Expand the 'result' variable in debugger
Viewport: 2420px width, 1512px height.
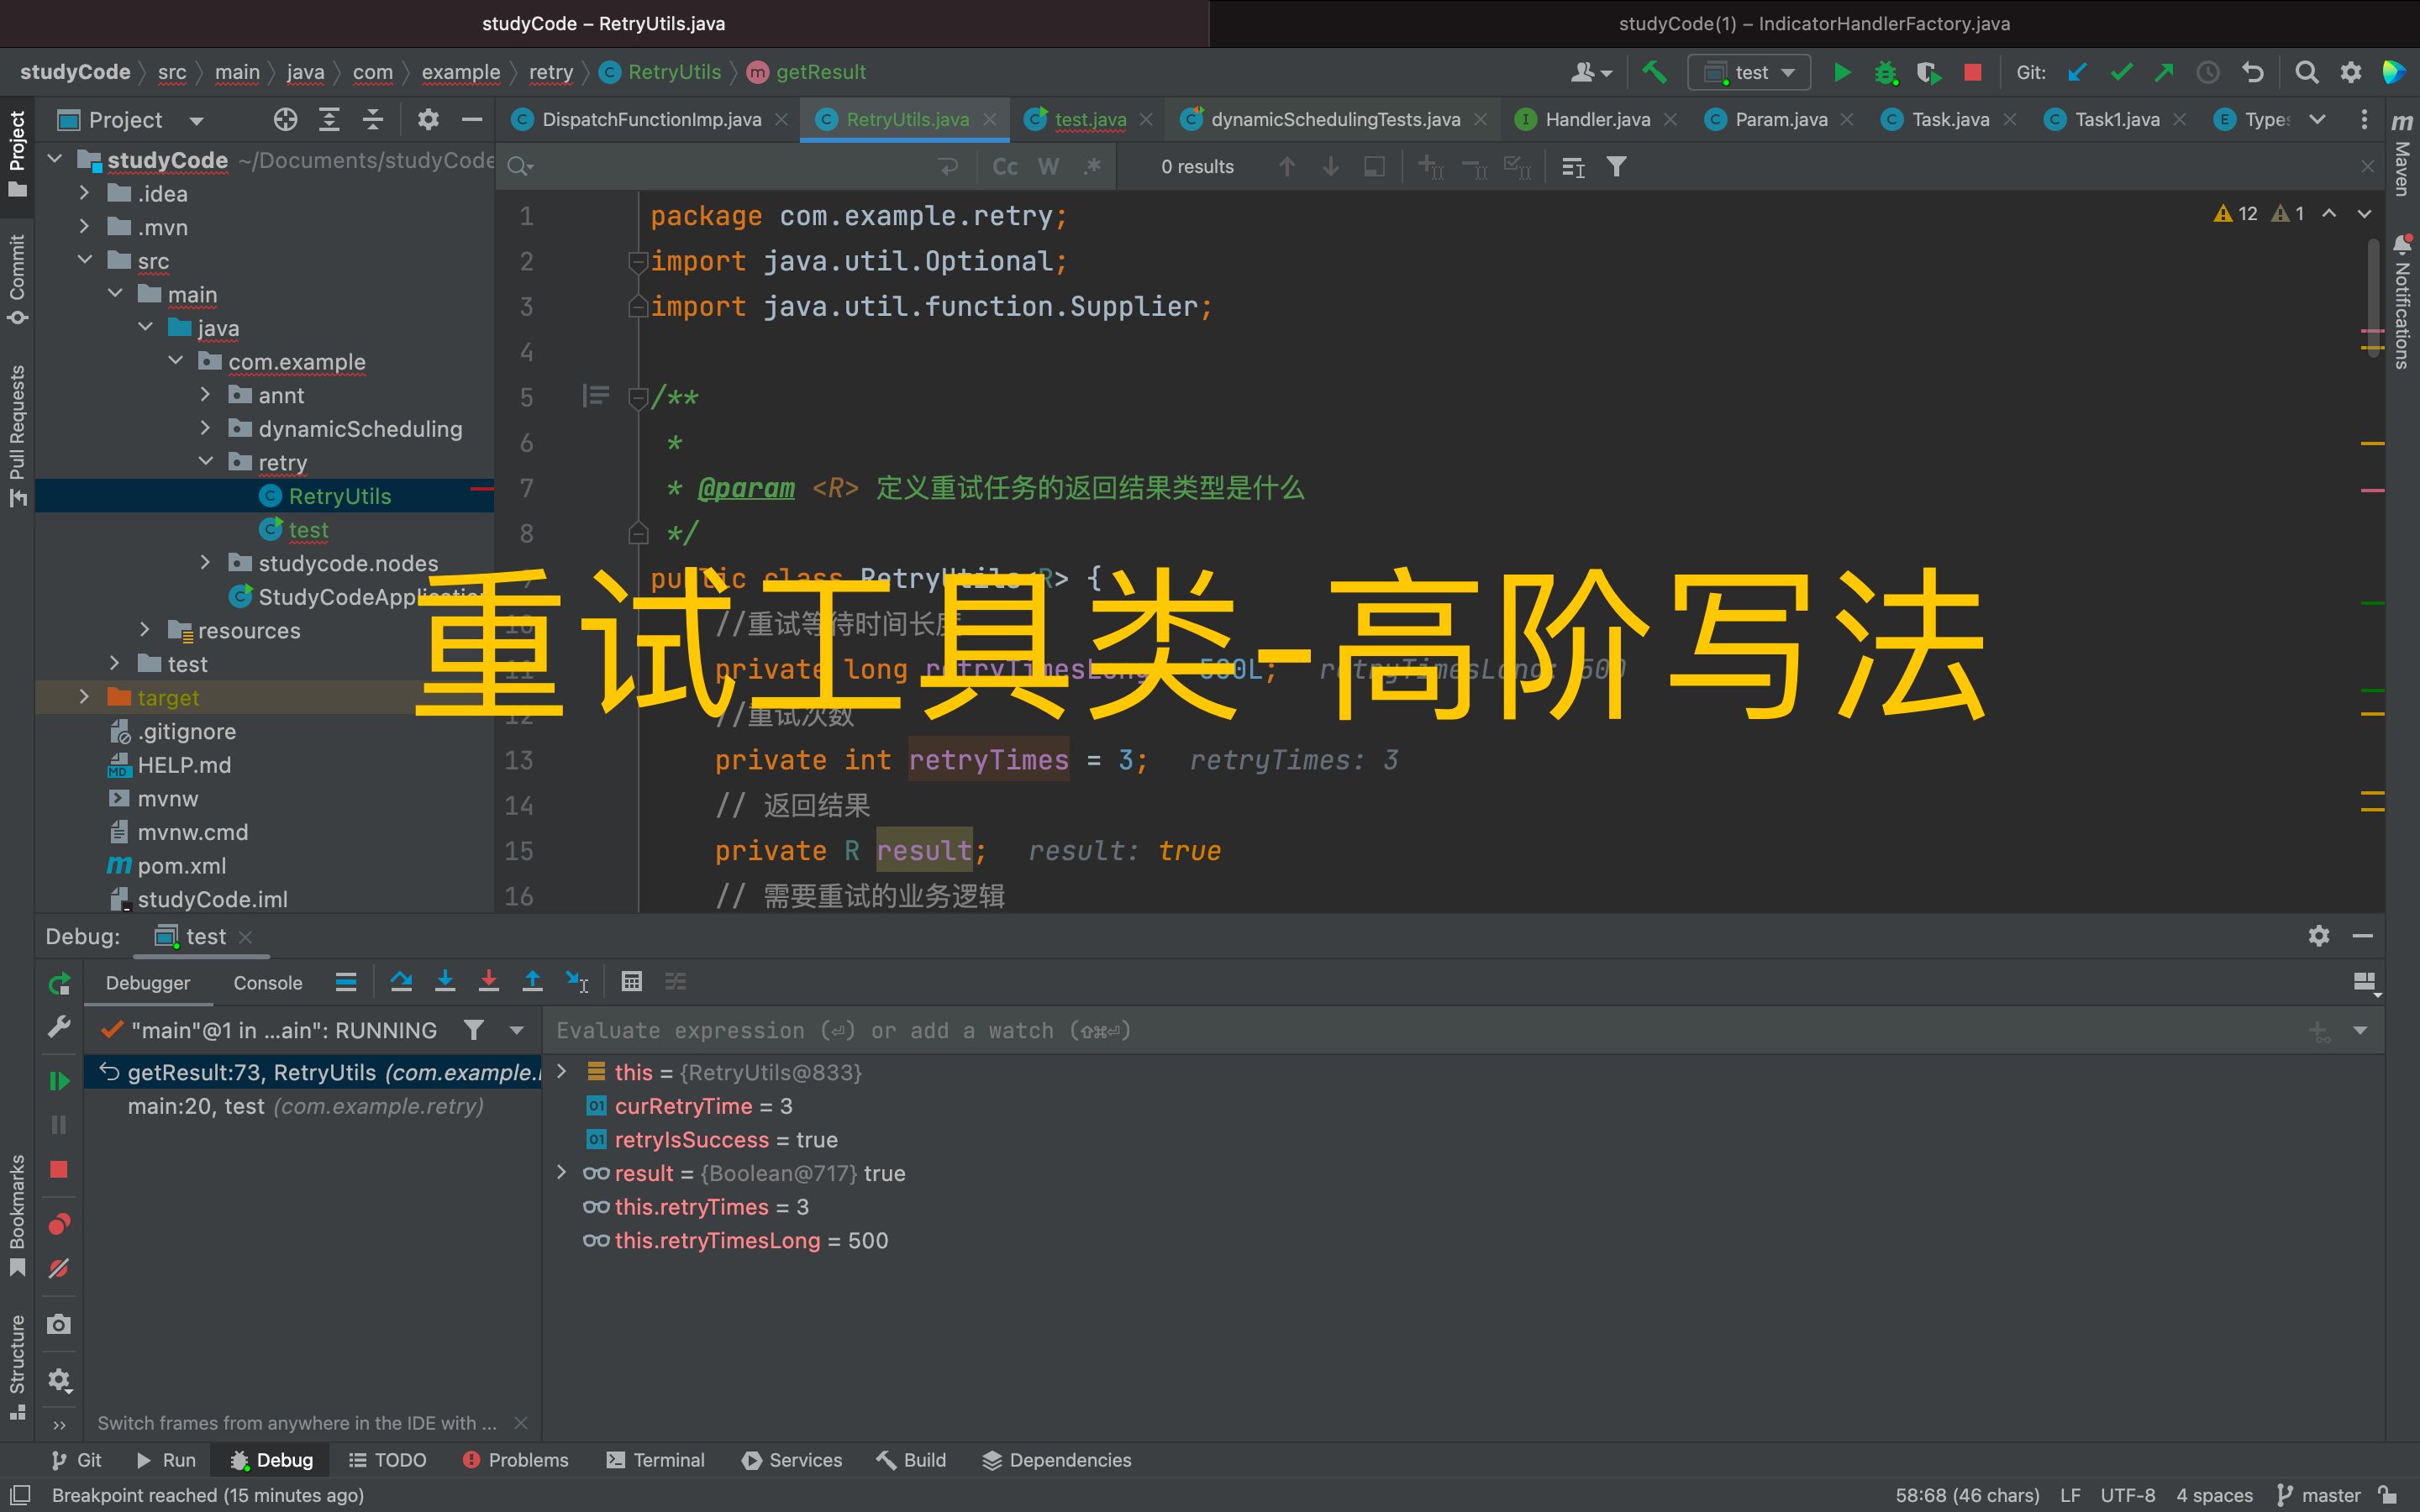pyautogui.click(x=563, y=1173)
